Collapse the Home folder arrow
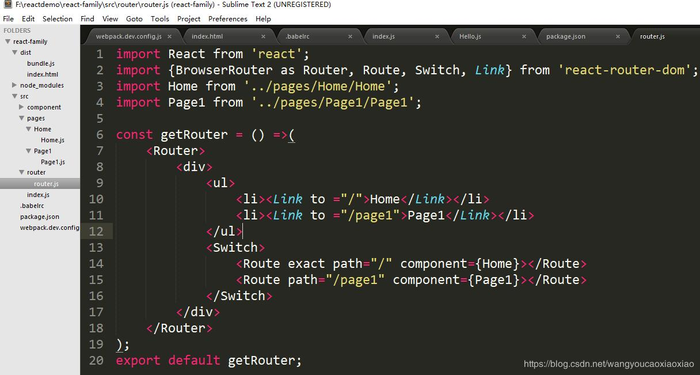Image resolution: width=700 pixels, height=375 pixels. click(29, 129)
